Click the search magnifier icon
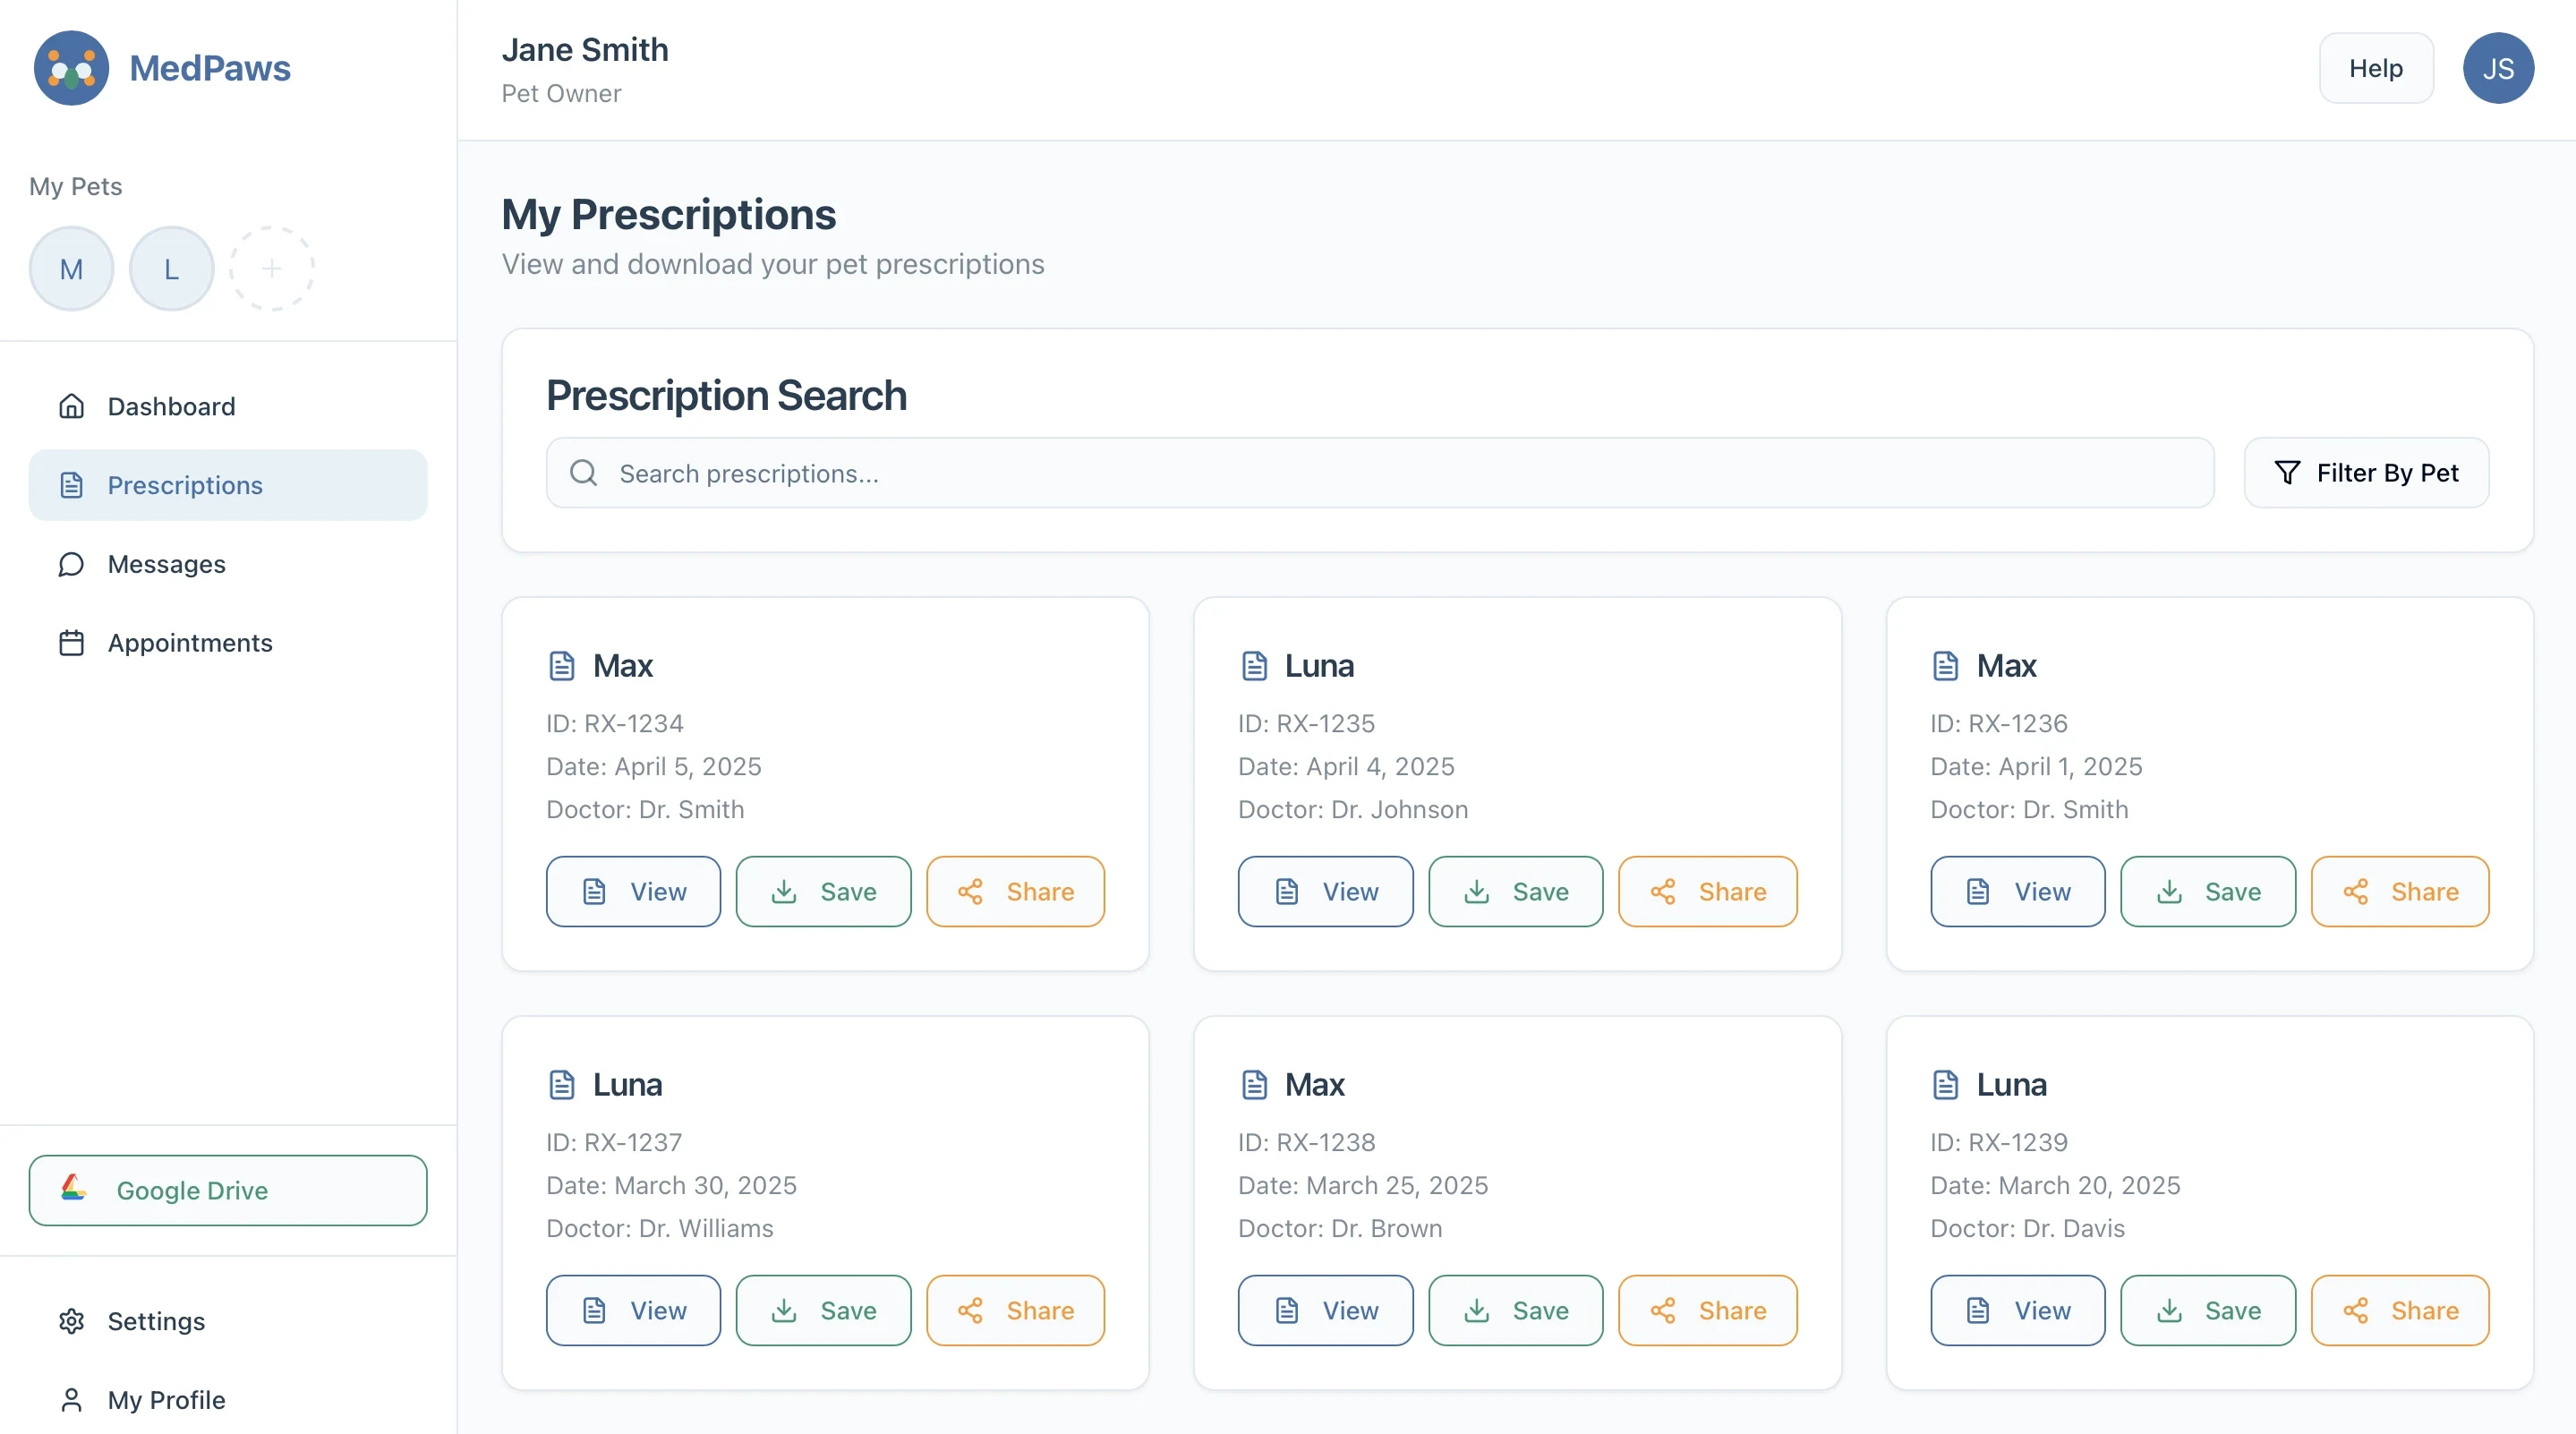 [584, 473]
